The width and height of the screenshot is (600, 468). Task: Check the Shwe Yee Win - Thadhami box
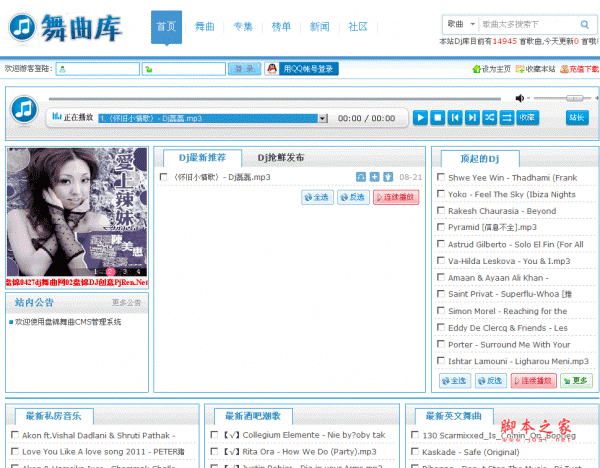(441, 177)
